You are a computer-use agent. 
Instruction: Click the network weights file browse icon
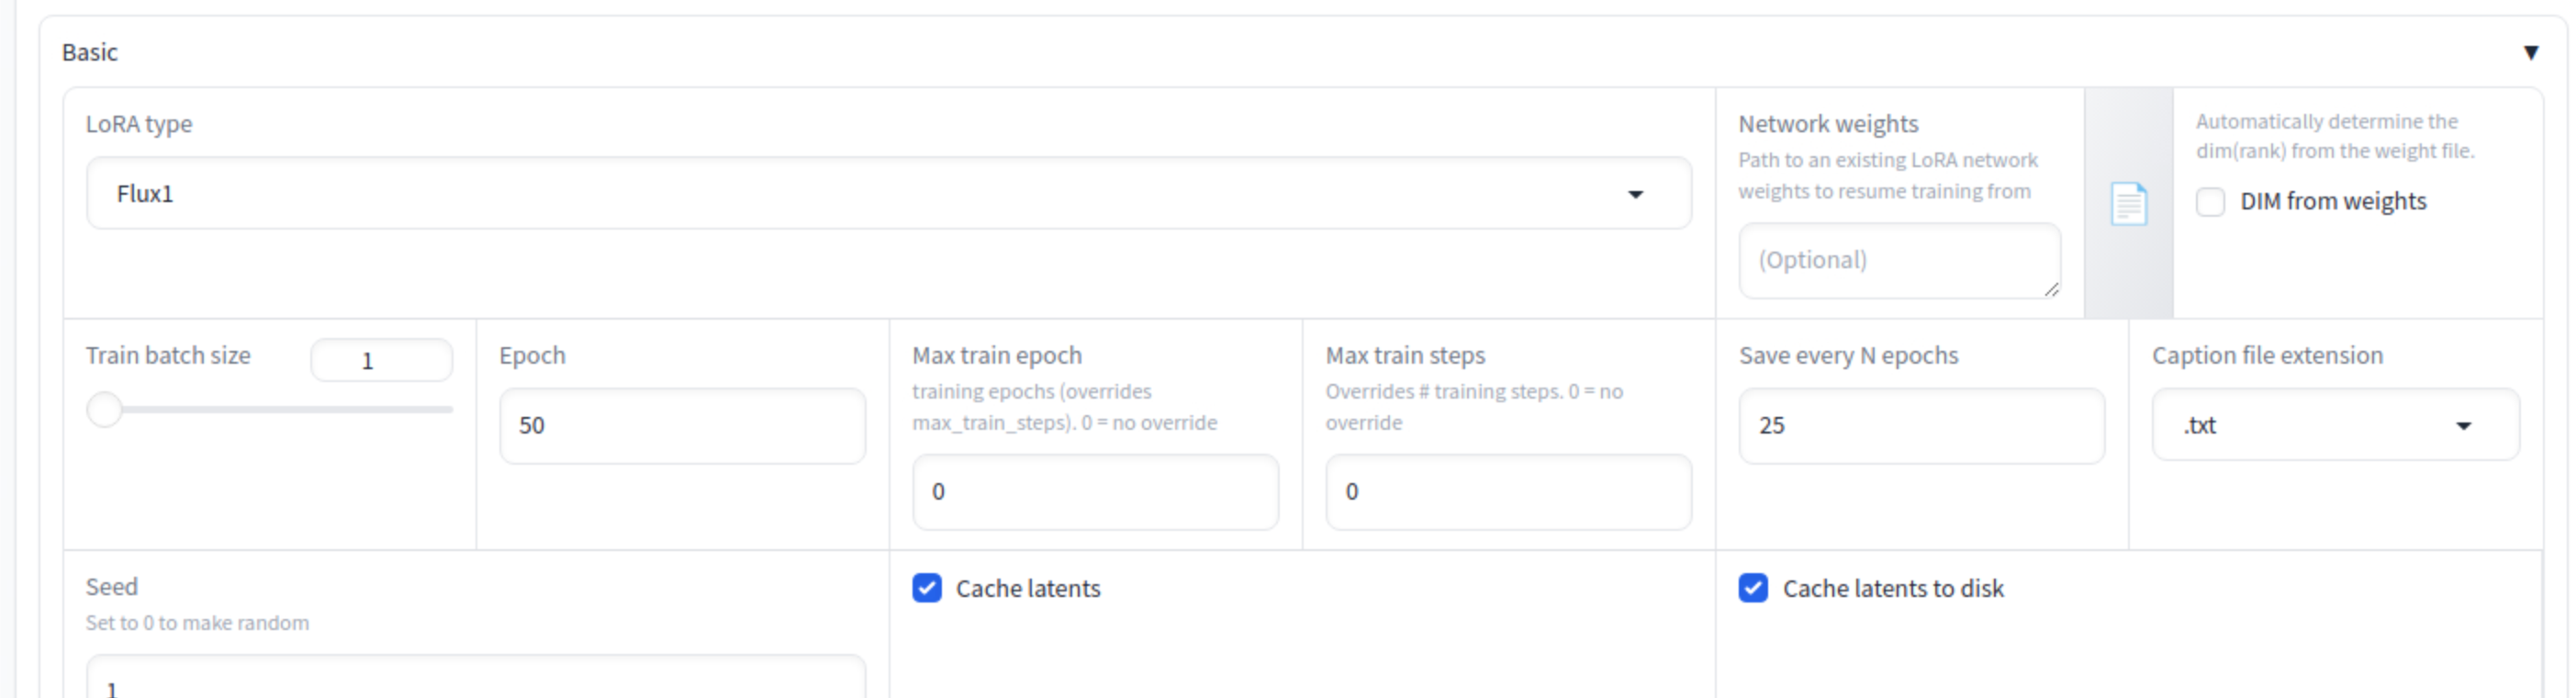click(2128, 204)
